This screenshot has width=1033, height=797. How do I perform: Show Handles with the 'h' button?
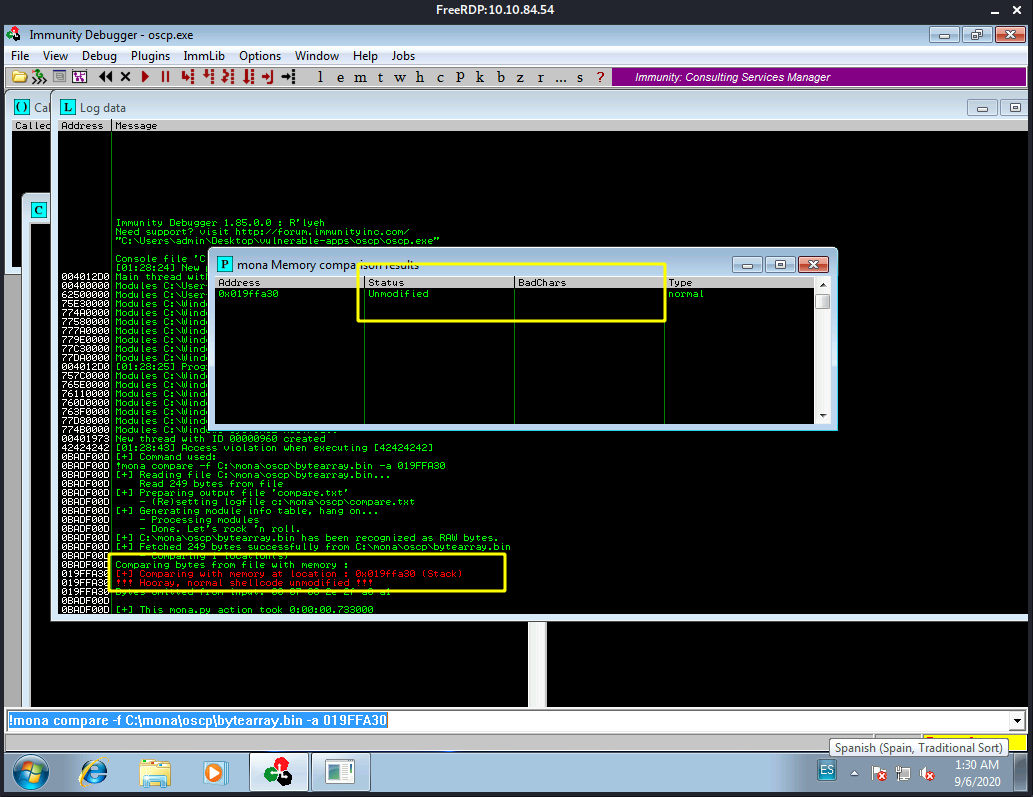pyautogui.click(x=420, y=77)
